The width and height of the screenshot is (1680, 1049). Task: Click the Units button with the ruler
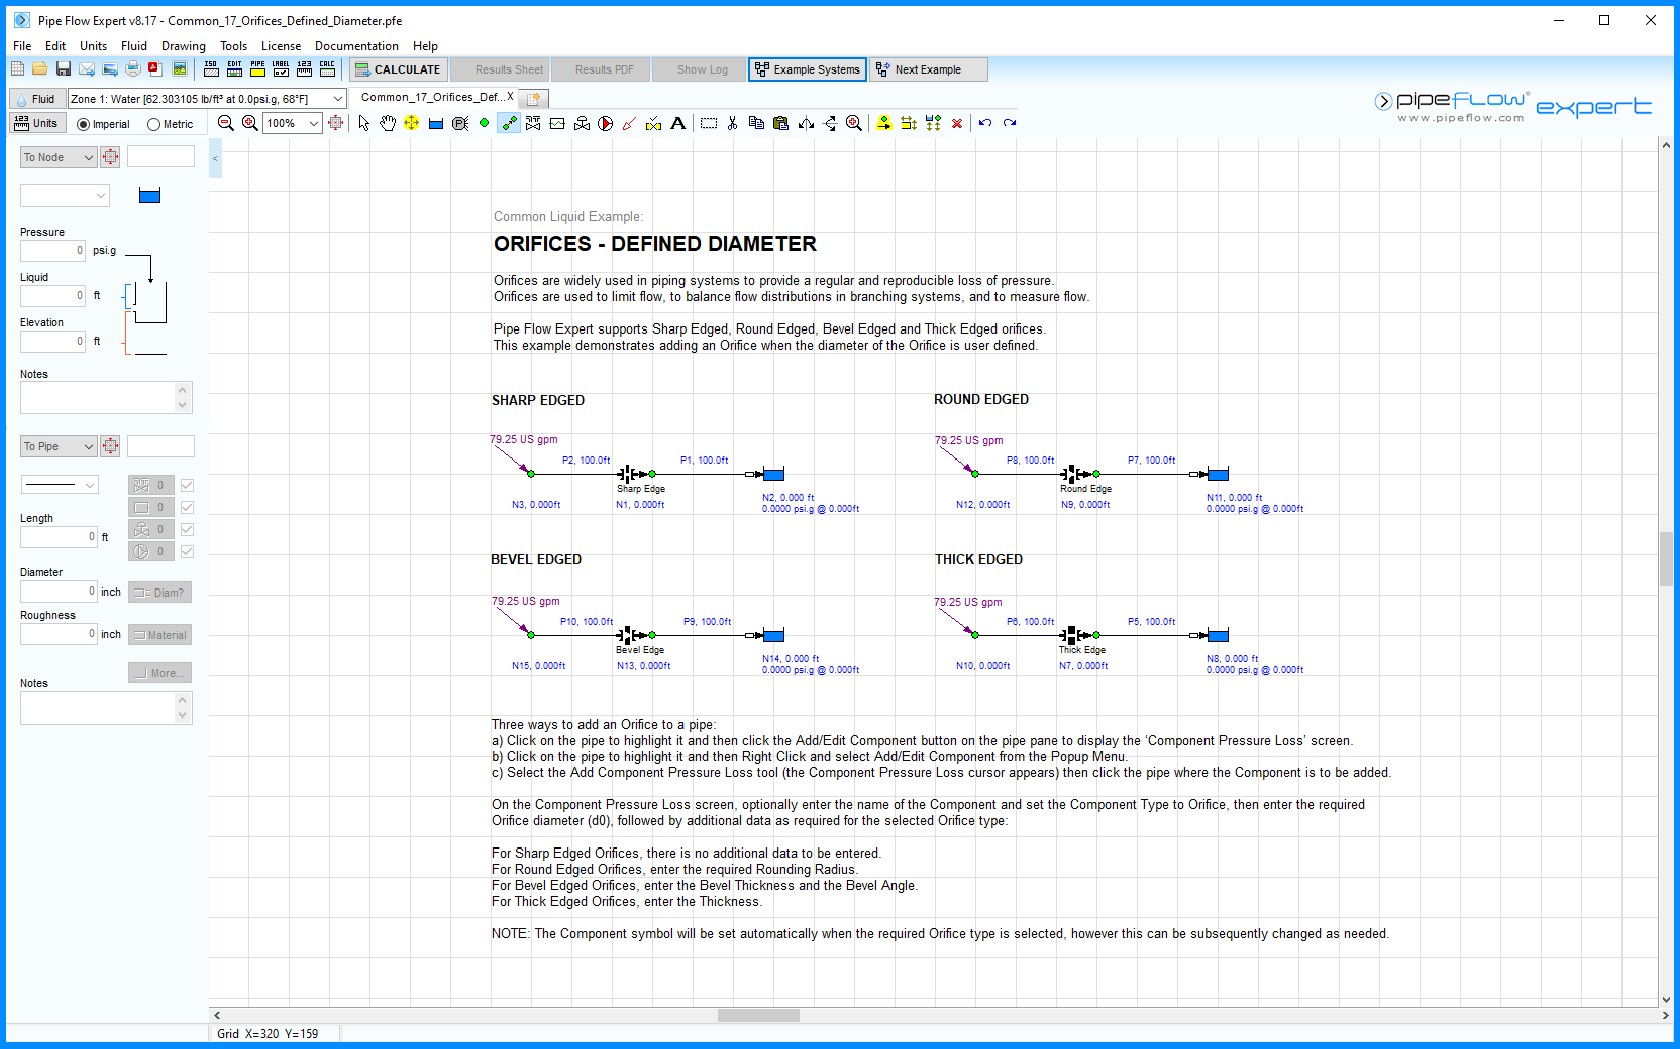[36, 123]
